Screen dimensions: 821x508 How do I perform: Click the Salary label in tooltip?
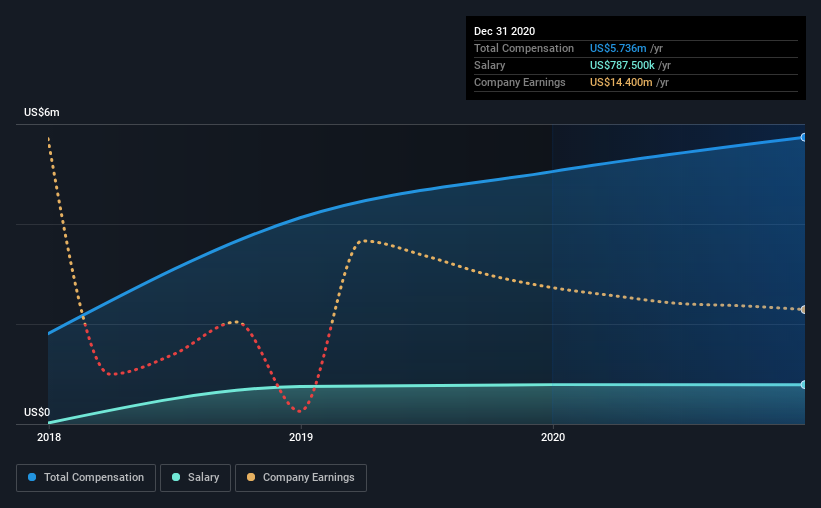(x=490, y=65)
